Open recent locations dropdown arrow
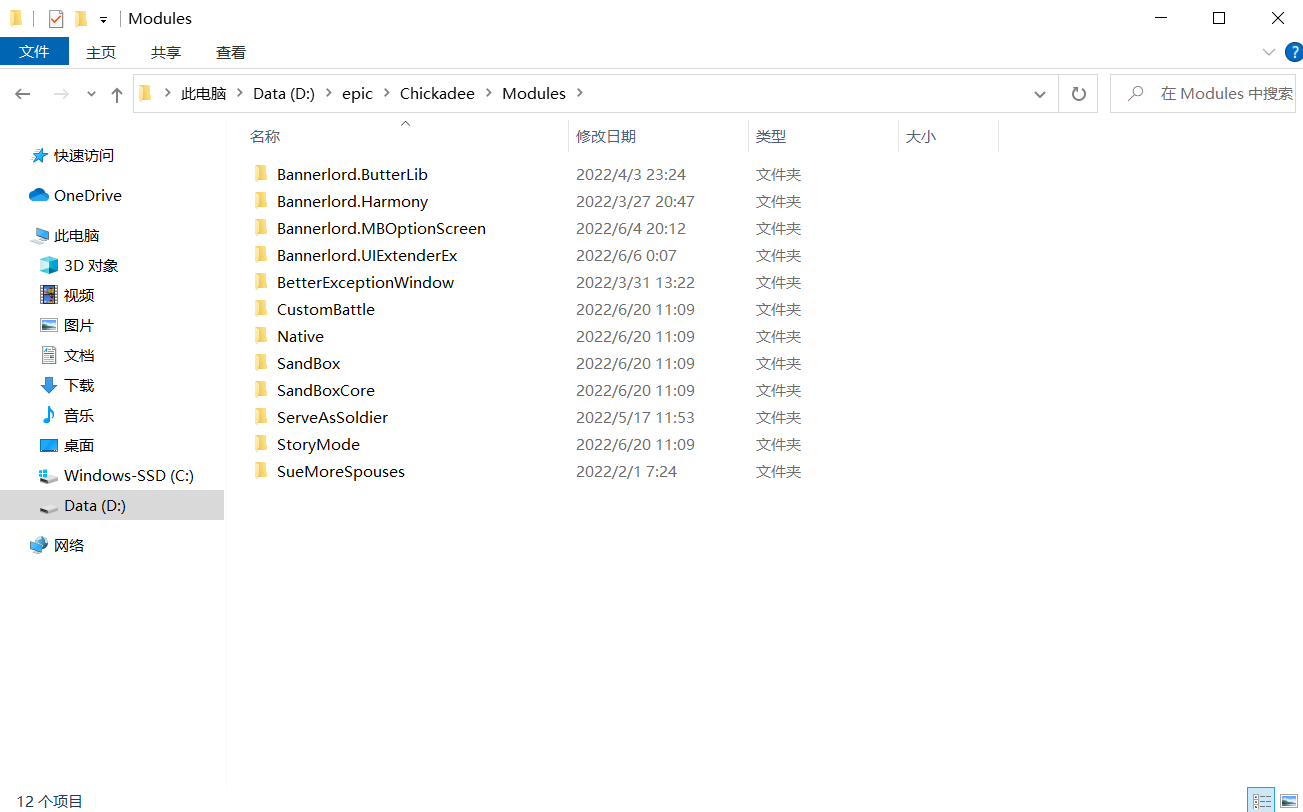 [x=91, y=94]
